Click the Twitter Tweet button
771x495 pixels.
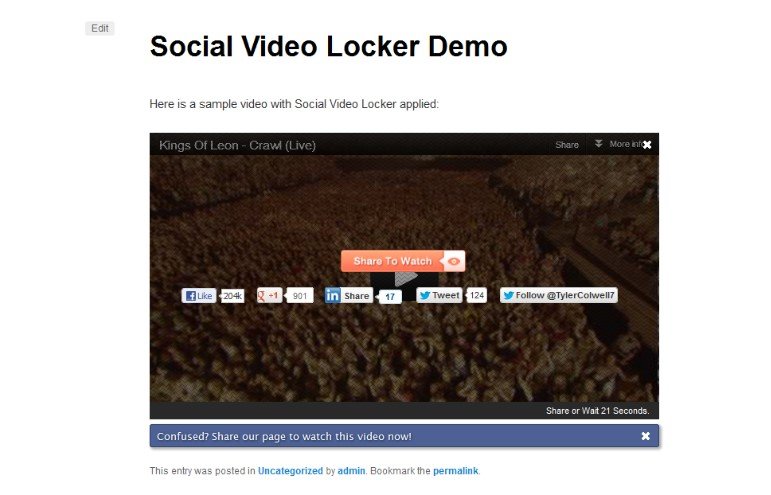(x=439, y=295)
